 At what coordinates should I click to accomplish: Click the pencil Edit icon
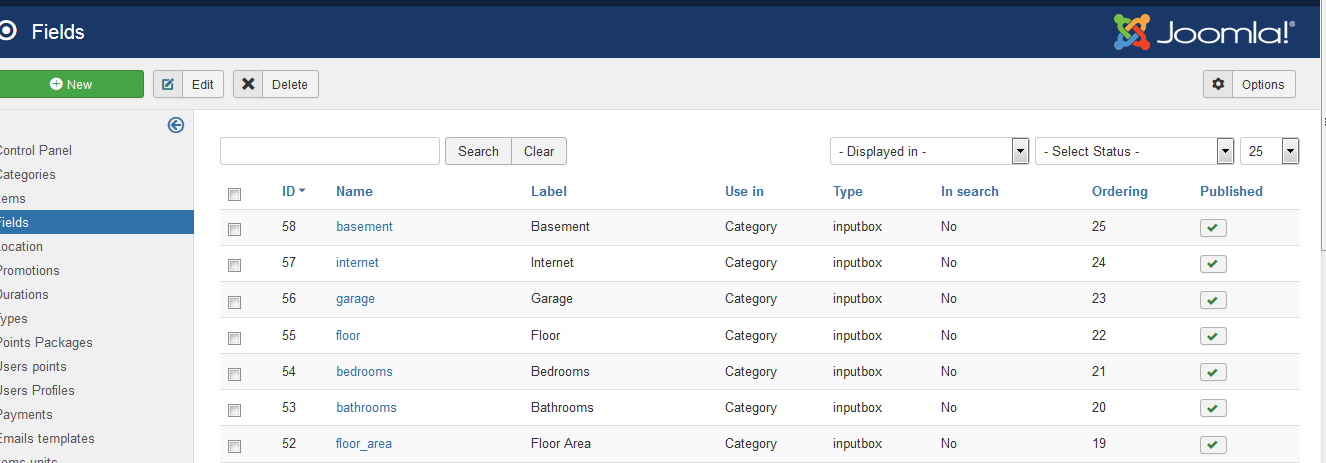(168, 84)
